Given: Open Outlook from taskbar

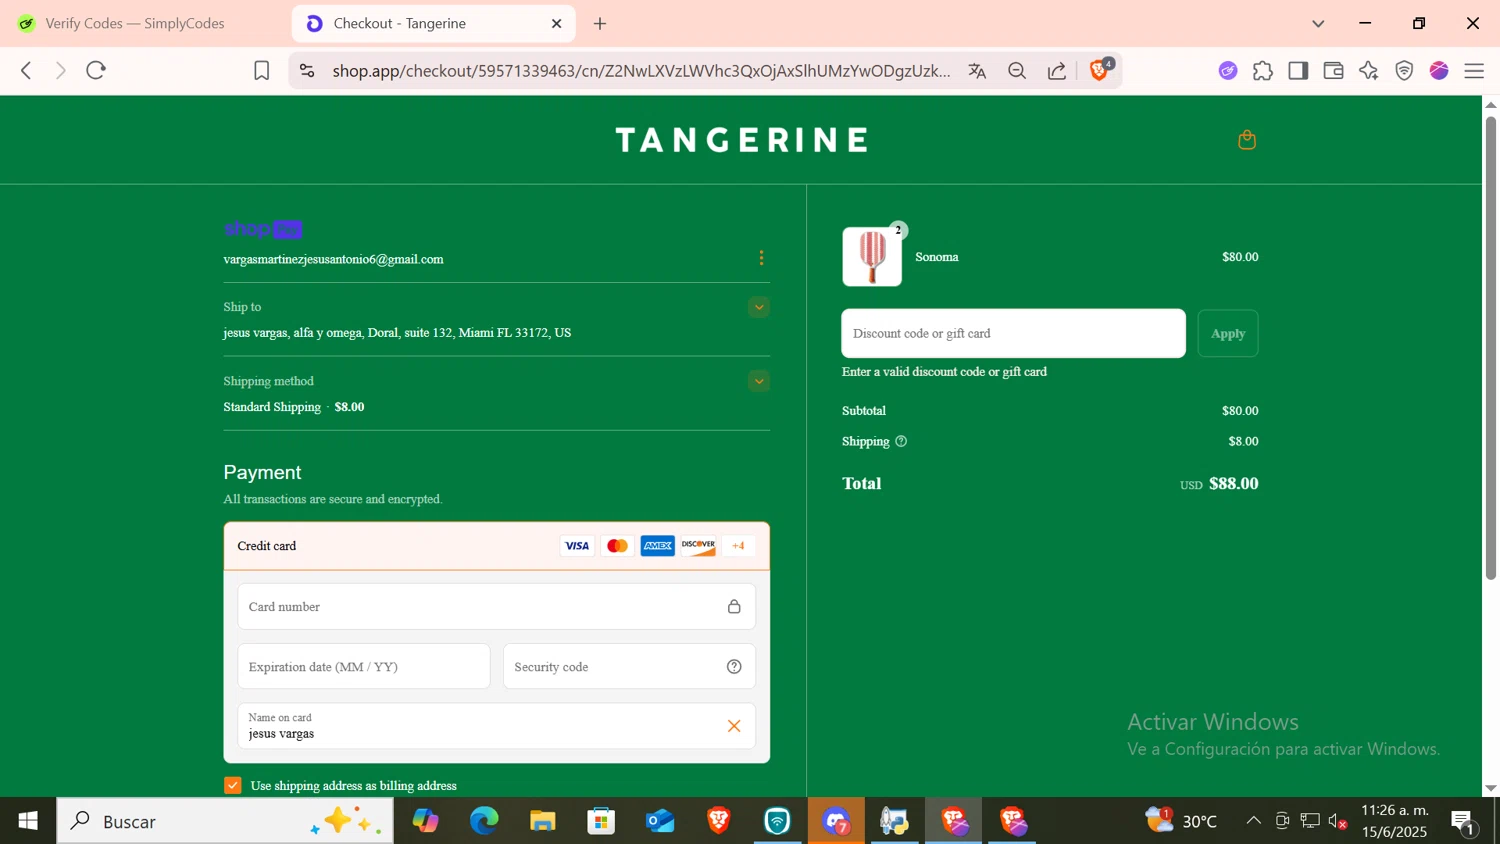Looking at the screenshot, I should tap(660, 821).
